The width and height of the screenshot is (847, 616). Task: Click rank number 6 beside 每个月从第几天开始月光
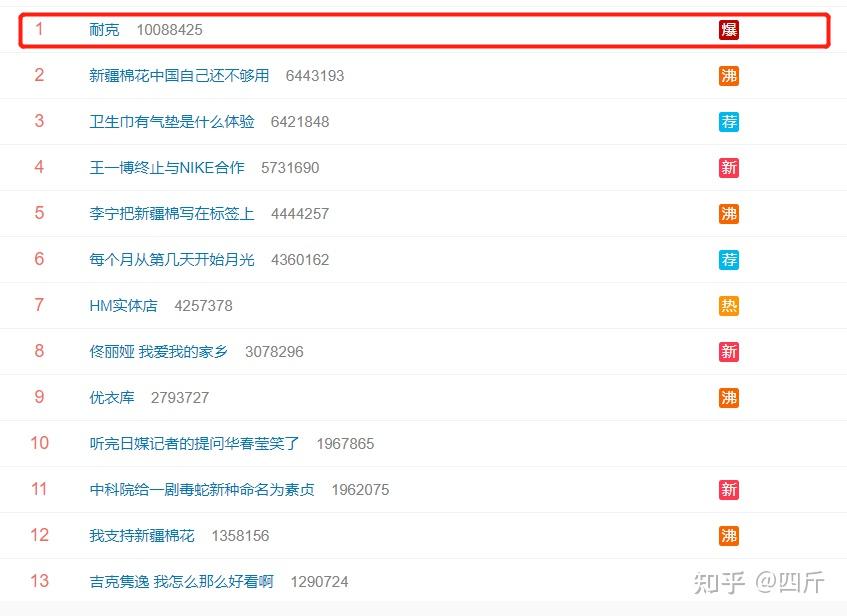pos(39,259)
